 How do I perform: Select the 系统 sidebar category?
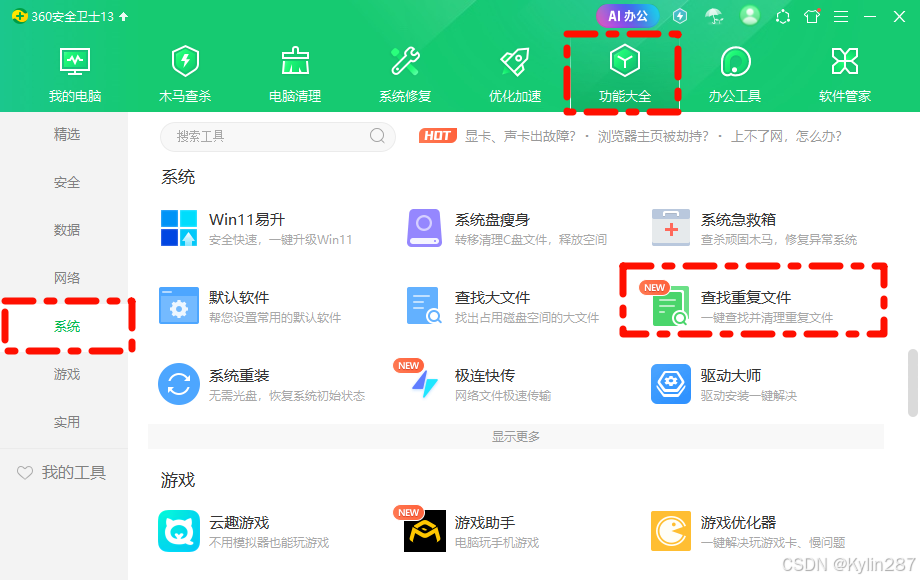66,326
